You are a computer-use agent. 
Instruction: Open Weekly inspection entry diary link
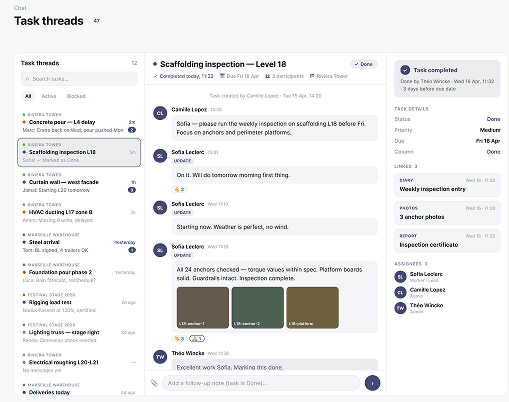pyautogui.click(x=447, y=185)
